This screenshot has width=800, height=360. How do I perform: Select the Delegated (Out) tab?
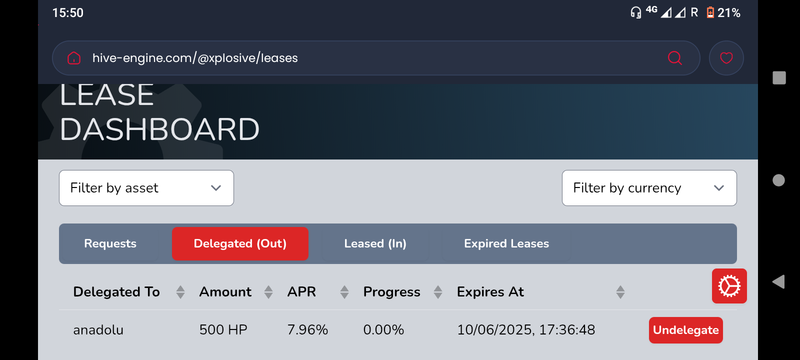coord(240,244)
